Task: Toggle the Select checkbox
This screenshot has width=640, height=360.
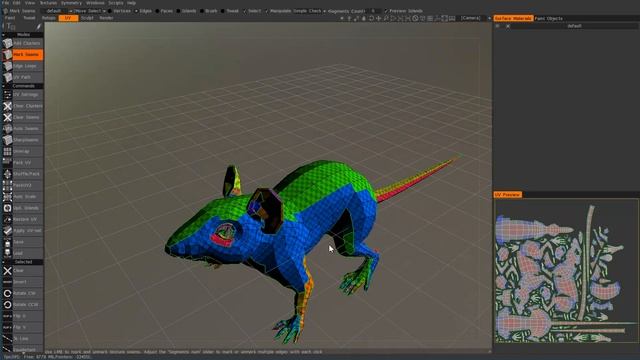Action: click(245, 11)
